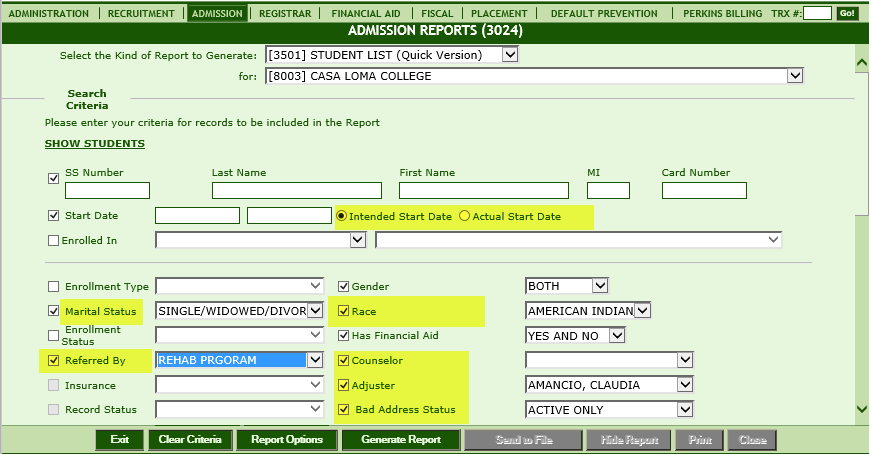Uncheck the Gender checkbox
871x454 pixels.
pos(343,287)
